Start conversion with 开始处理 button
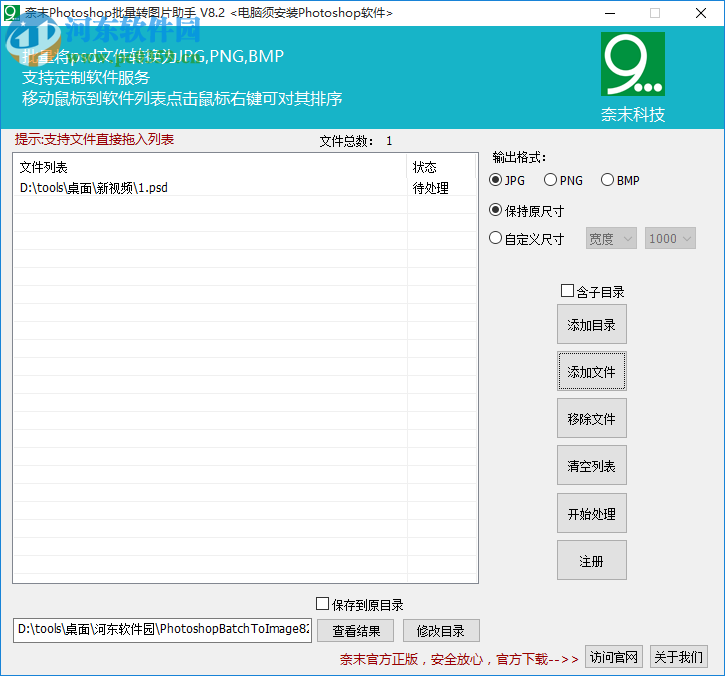 [x=592, y=513]
